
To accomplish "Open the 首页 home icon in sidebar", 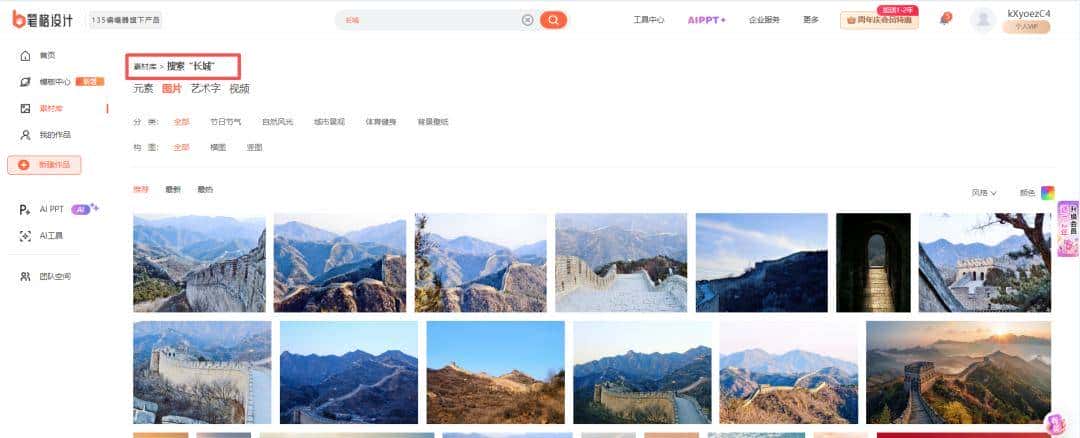I will [x=25, y=56].
